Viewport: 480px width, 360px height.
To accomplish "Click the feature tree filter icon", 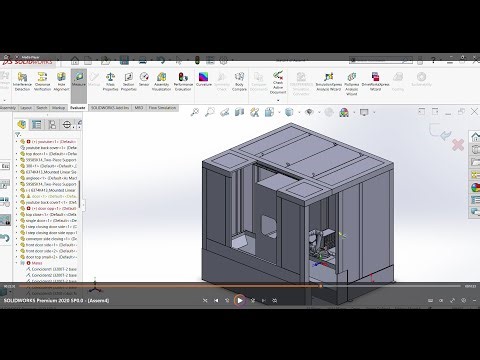I will point(18,135).
